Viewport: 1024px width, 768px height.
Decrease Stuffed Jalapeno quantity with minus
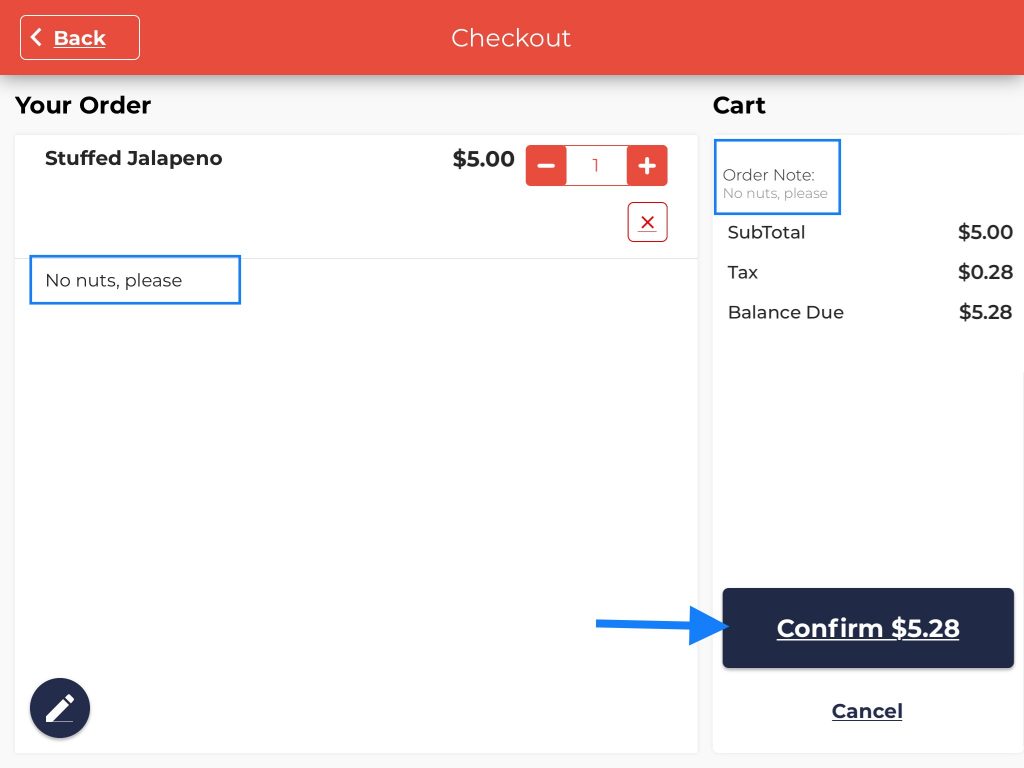pyautogui.click(x=546, y=166)
